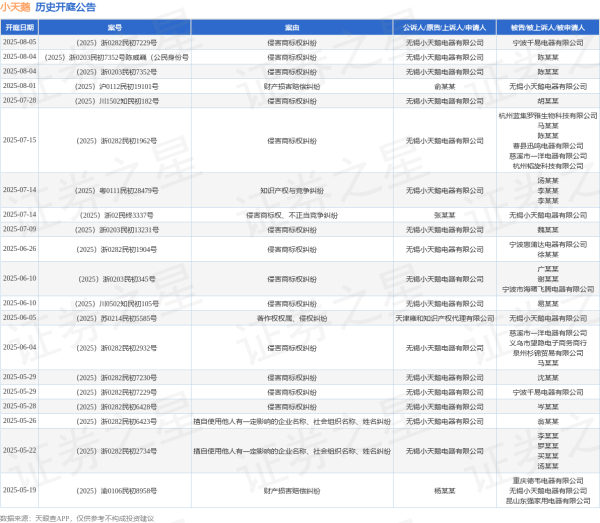Click the 2025-06-26 hearing date cell
Image resolution: width=600 pixels, height=523 pixels.
pos(18,248)
